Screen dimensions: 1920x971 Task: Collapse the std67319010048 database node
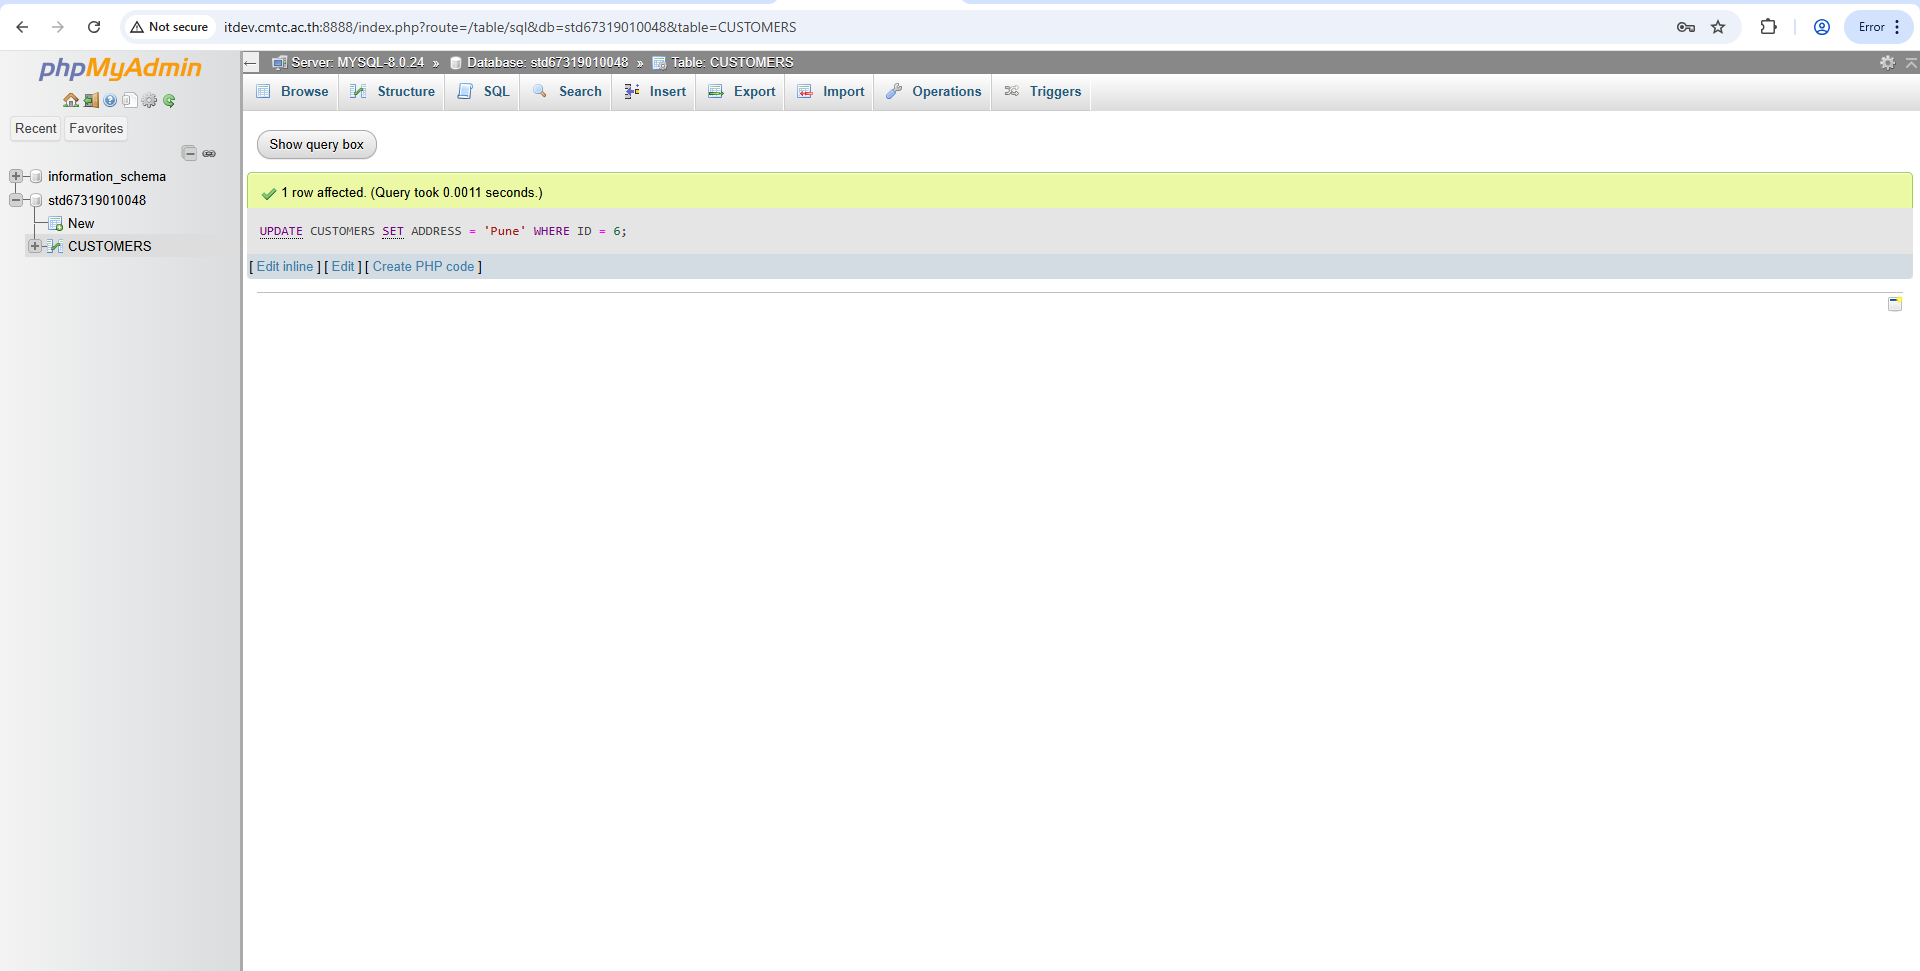(x=16, y=200)
